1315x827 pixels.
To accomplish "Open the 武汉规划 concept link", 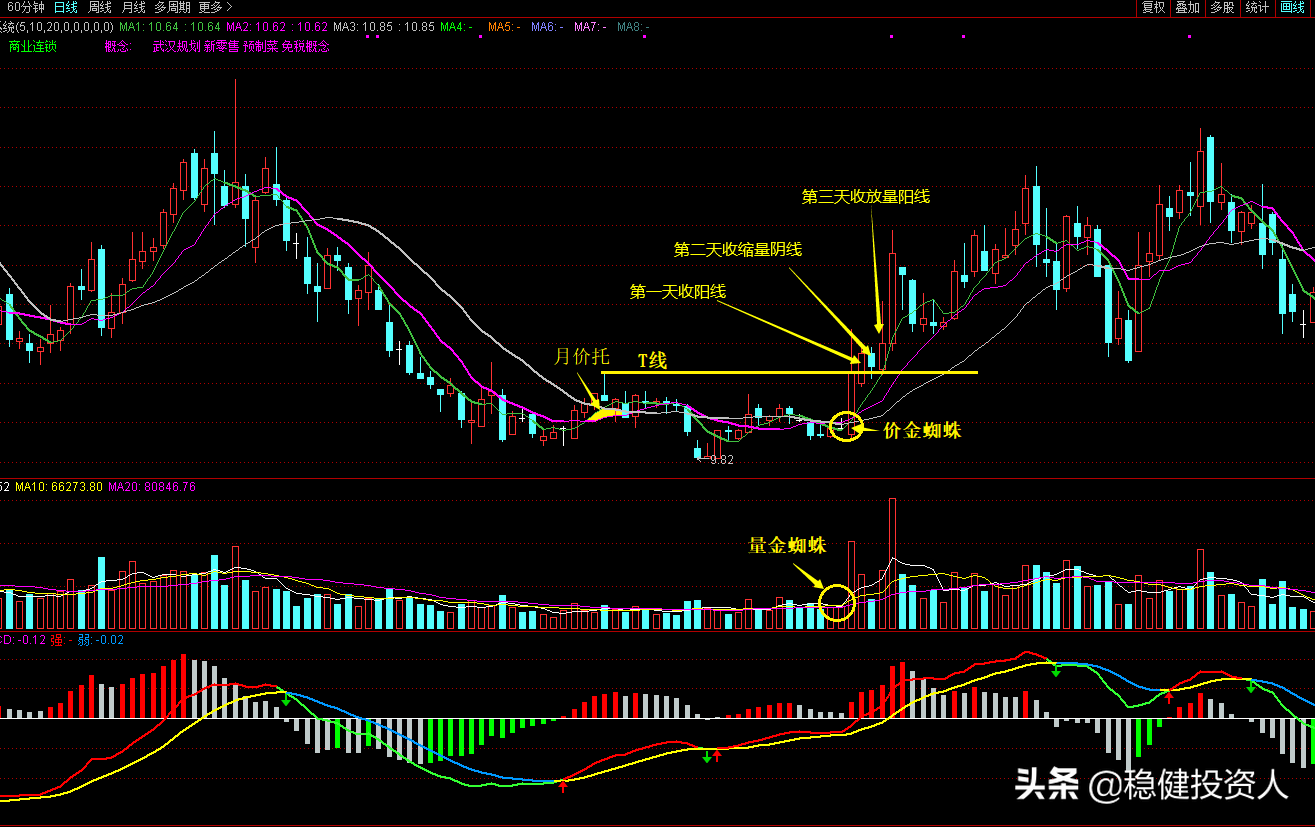I will pyautogui.click(x=176, y=46).
